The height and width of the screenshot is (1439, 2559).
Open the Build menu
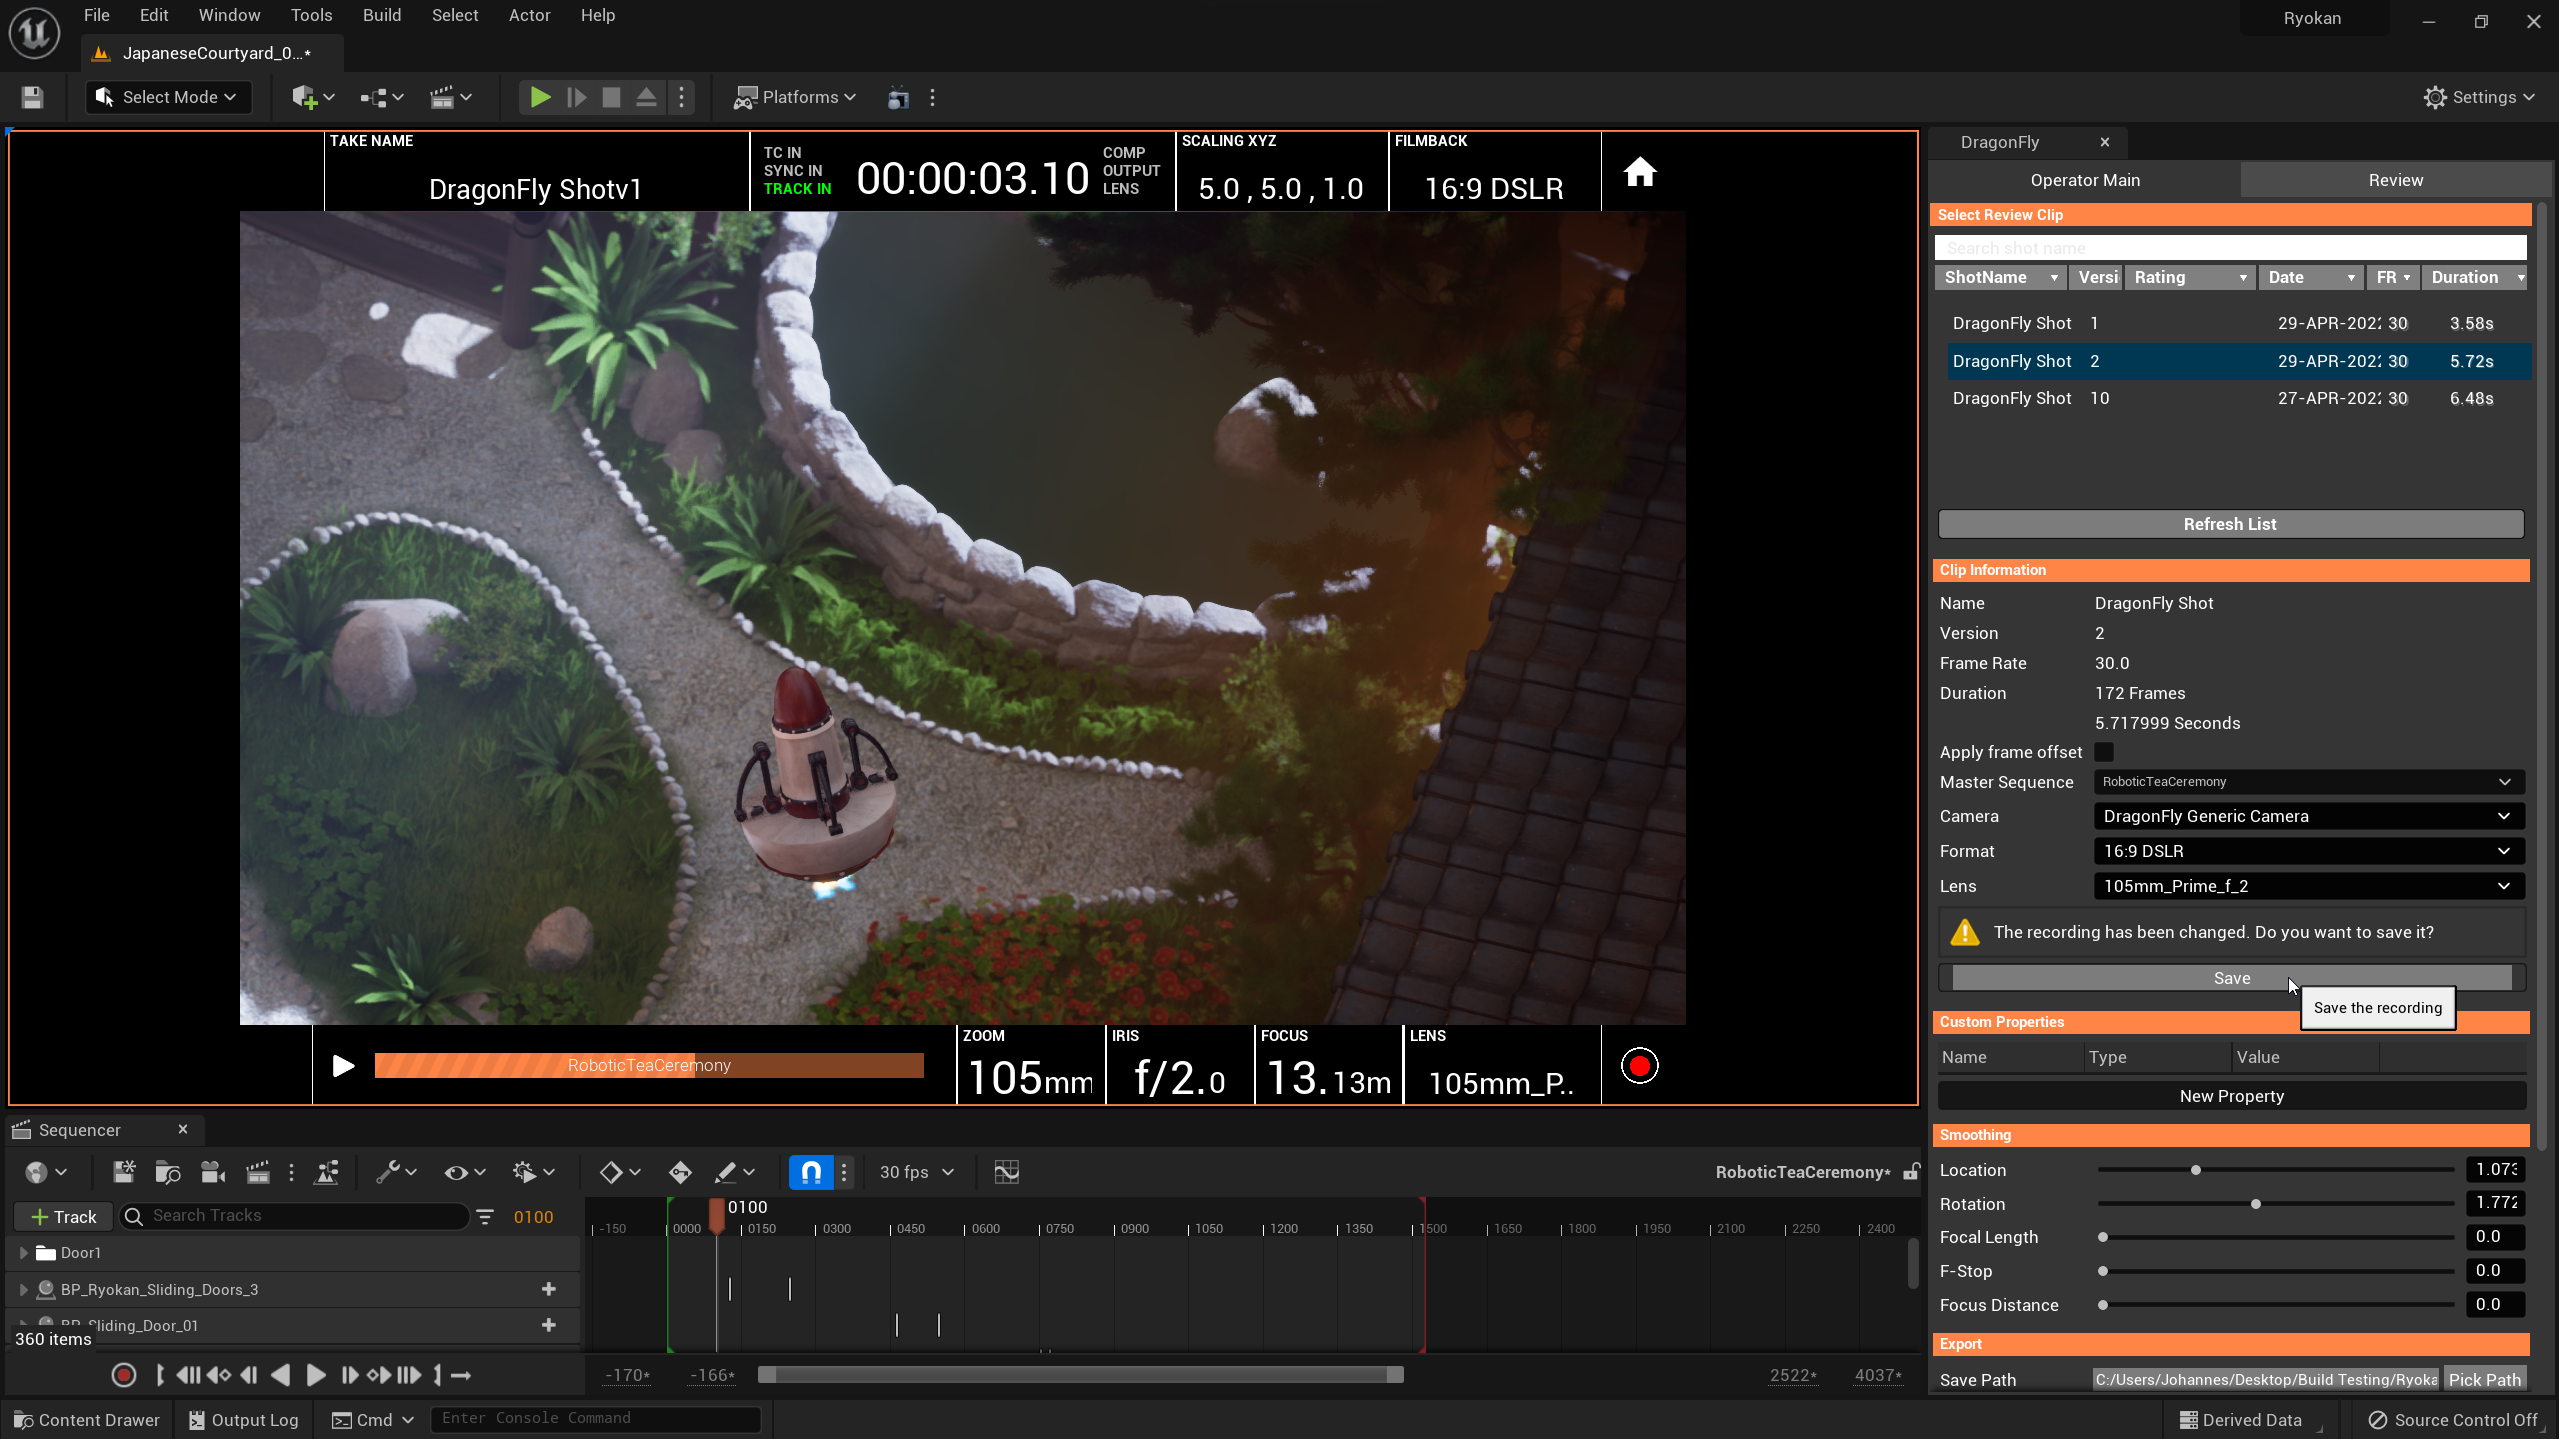click(382, 15)
